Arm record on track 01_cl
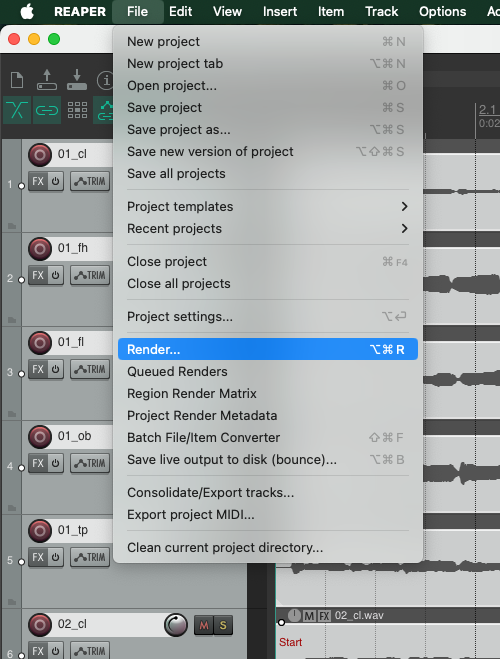Viewport: 500px width, 659px height. coord(40,155)
